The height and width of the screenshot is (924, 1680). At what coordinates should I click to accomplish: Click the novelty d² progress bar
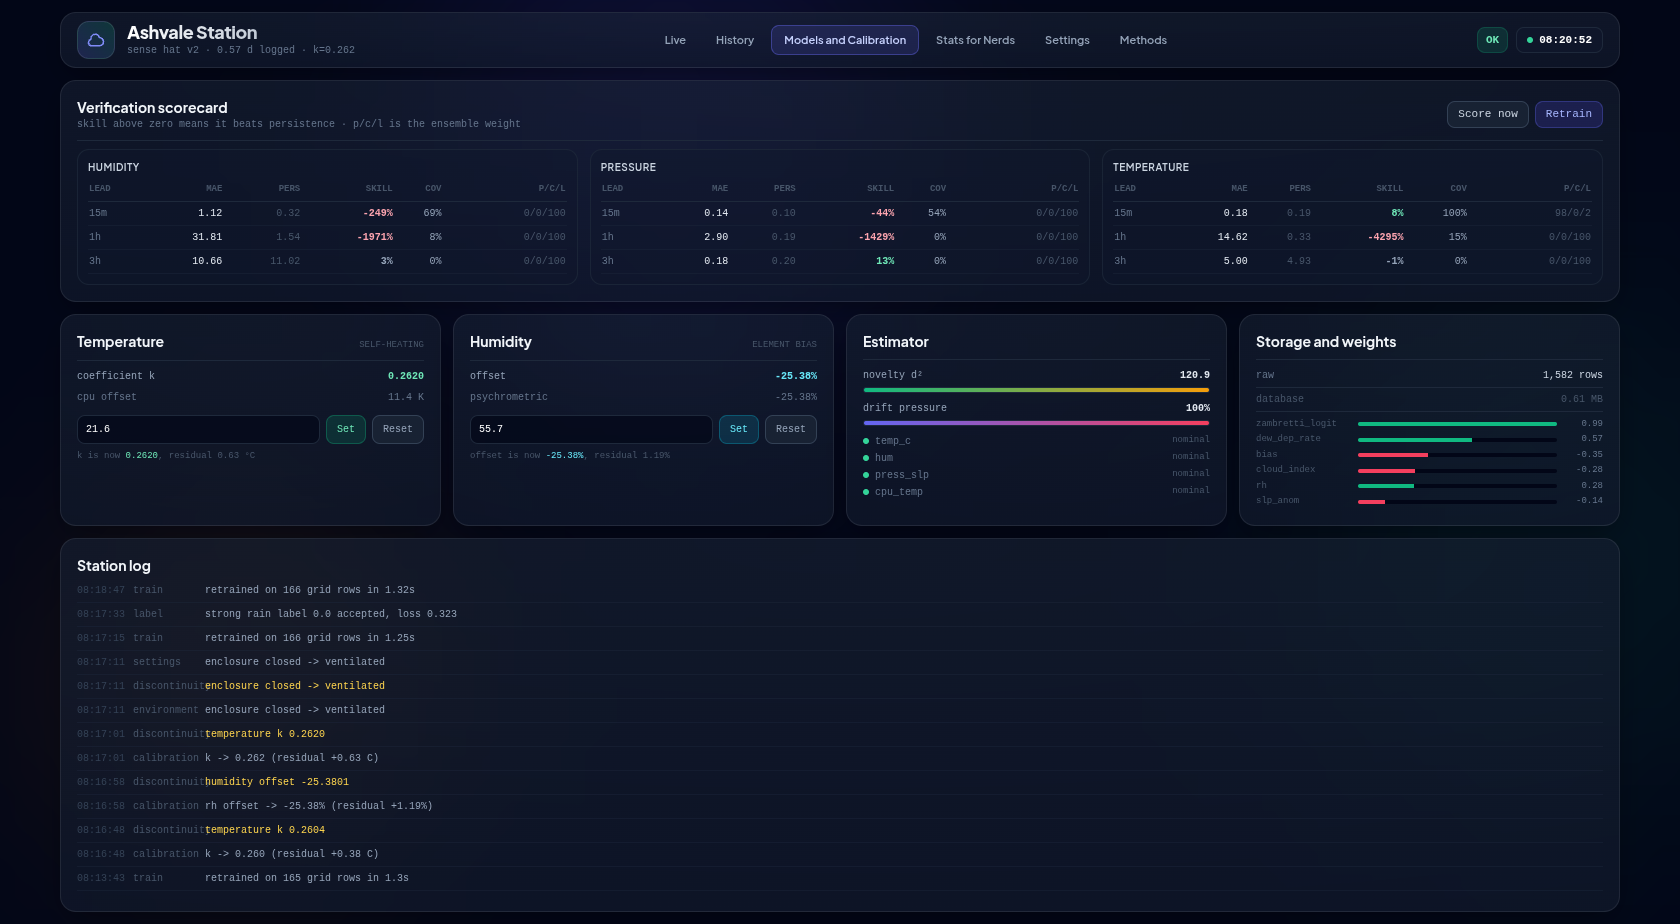point(1036,390)
